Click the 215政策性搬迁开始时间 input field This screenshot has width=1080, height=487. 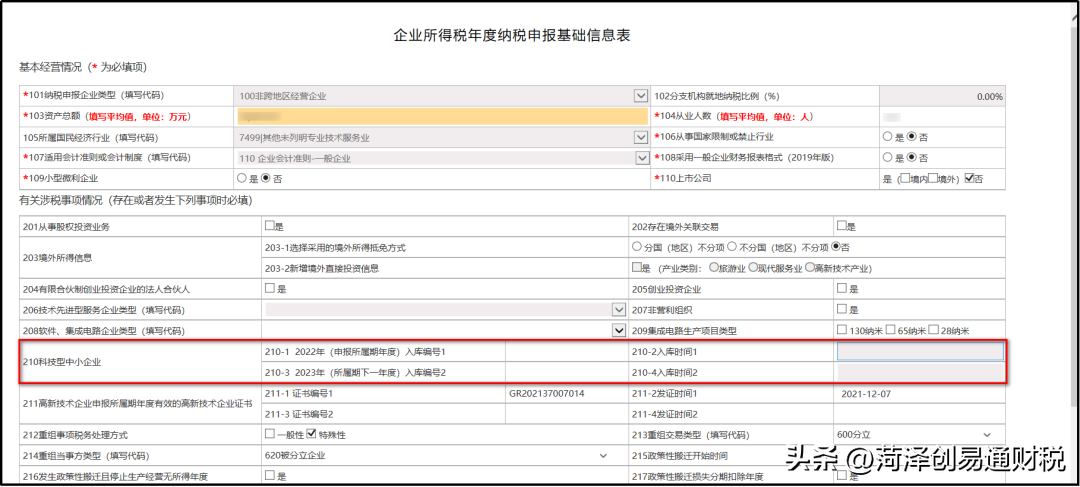(920, 455)
